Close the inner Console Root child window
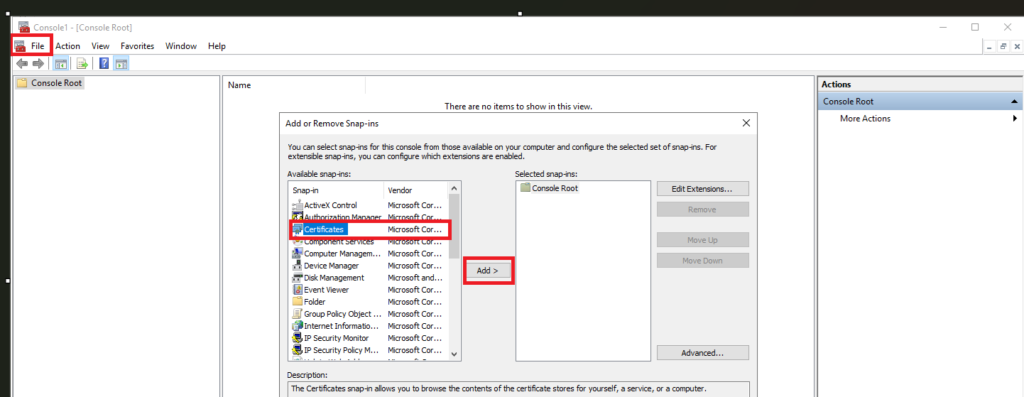This screenshot has width=1024, height=397. [1017, 46]
